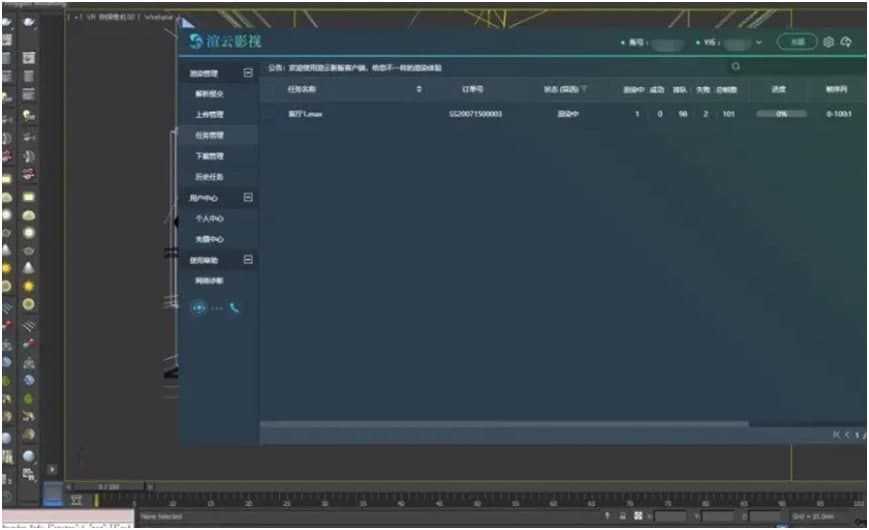The width and height of the screenshot is (869, 530).
Task: Expand the balance dropdown chevron in header
Action: [759, 42]
